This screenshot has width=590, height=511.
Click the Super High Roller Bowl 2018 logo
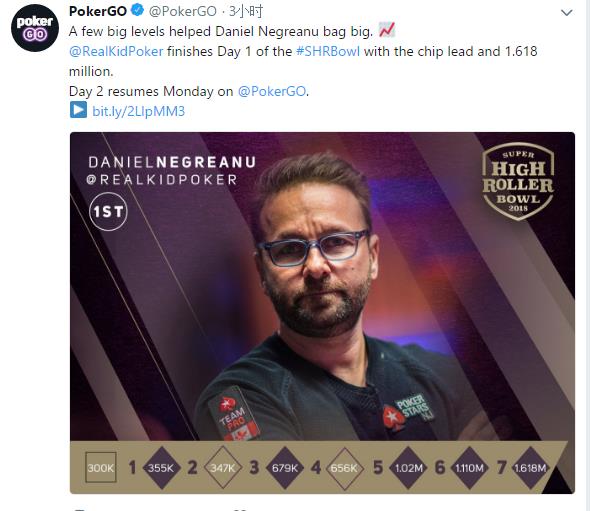pos(518,181)
